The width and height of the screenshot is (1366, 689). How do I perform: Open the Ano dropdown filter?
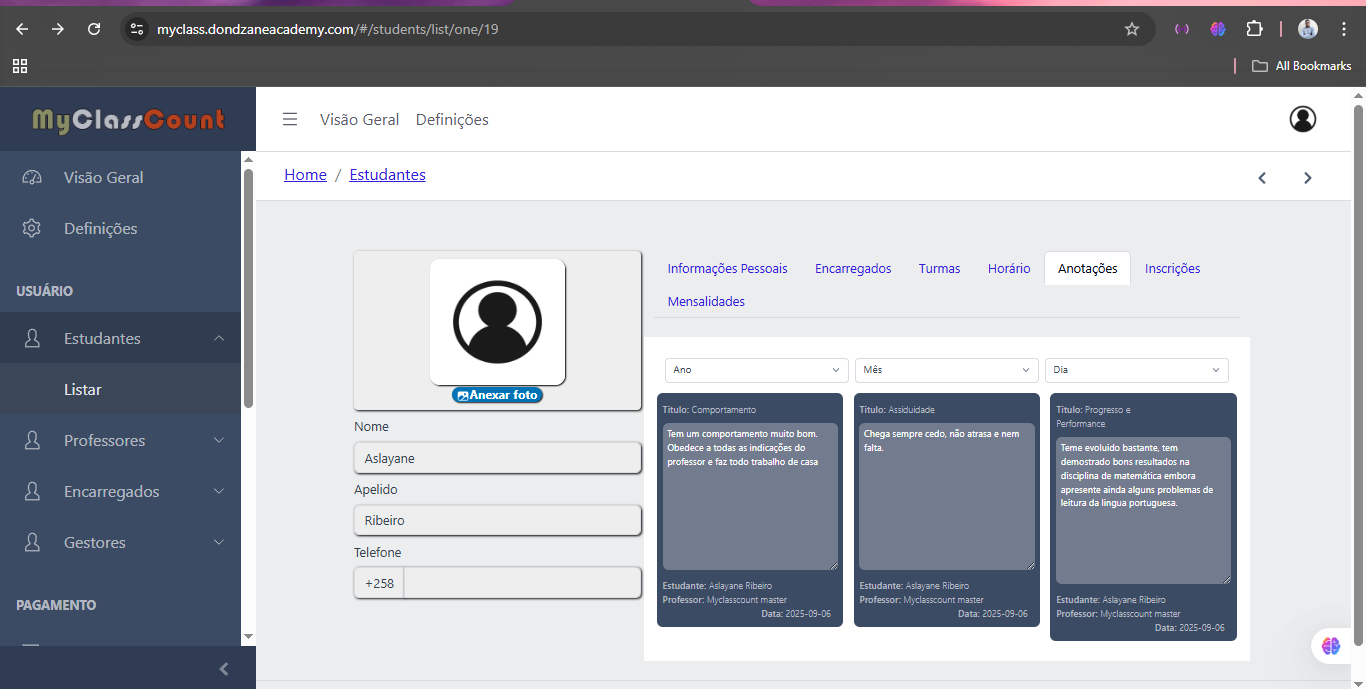(756, 370)
